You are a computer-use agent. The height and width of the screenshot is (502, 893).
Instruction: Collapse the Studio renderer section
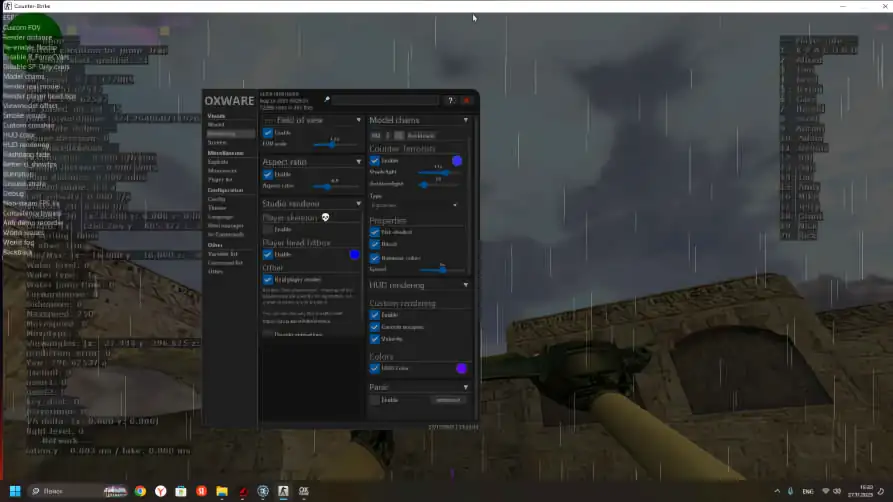point(358,203)
